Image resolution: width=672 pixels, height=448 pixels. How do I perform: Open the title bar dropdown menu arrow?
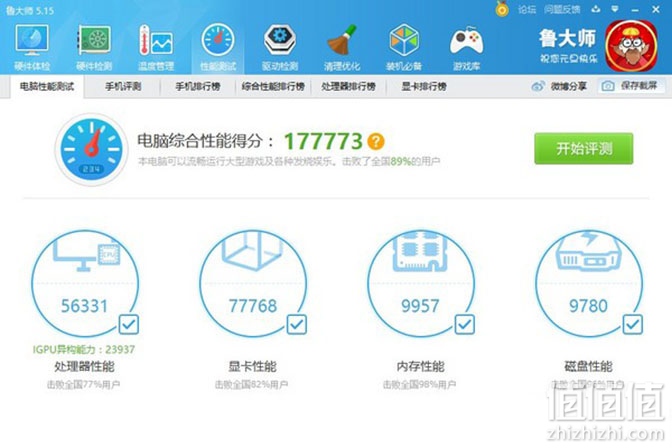[x=615, y=9]
